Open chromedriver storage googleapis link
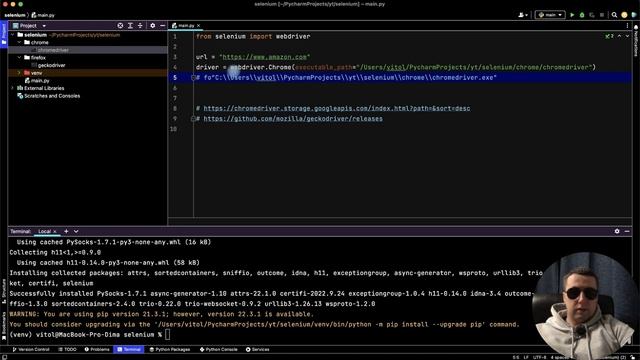Screen dimensions: 640x360 pos(337,108)
